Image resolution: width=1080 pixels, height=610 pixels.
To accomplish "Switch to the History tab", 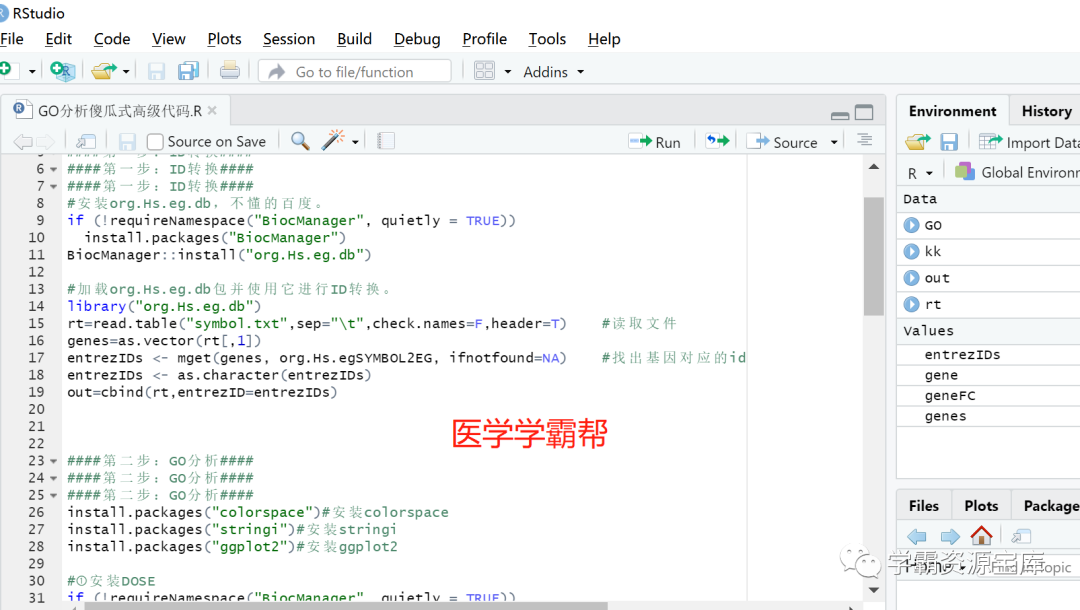I will 1046,111.
